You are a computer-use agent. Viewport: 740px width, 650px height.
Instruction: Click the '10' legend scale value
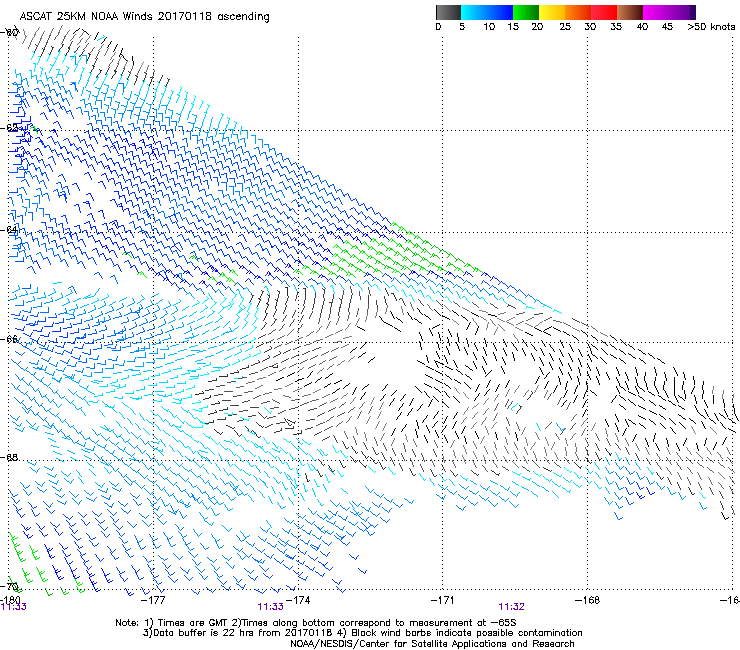pos(489,27)
